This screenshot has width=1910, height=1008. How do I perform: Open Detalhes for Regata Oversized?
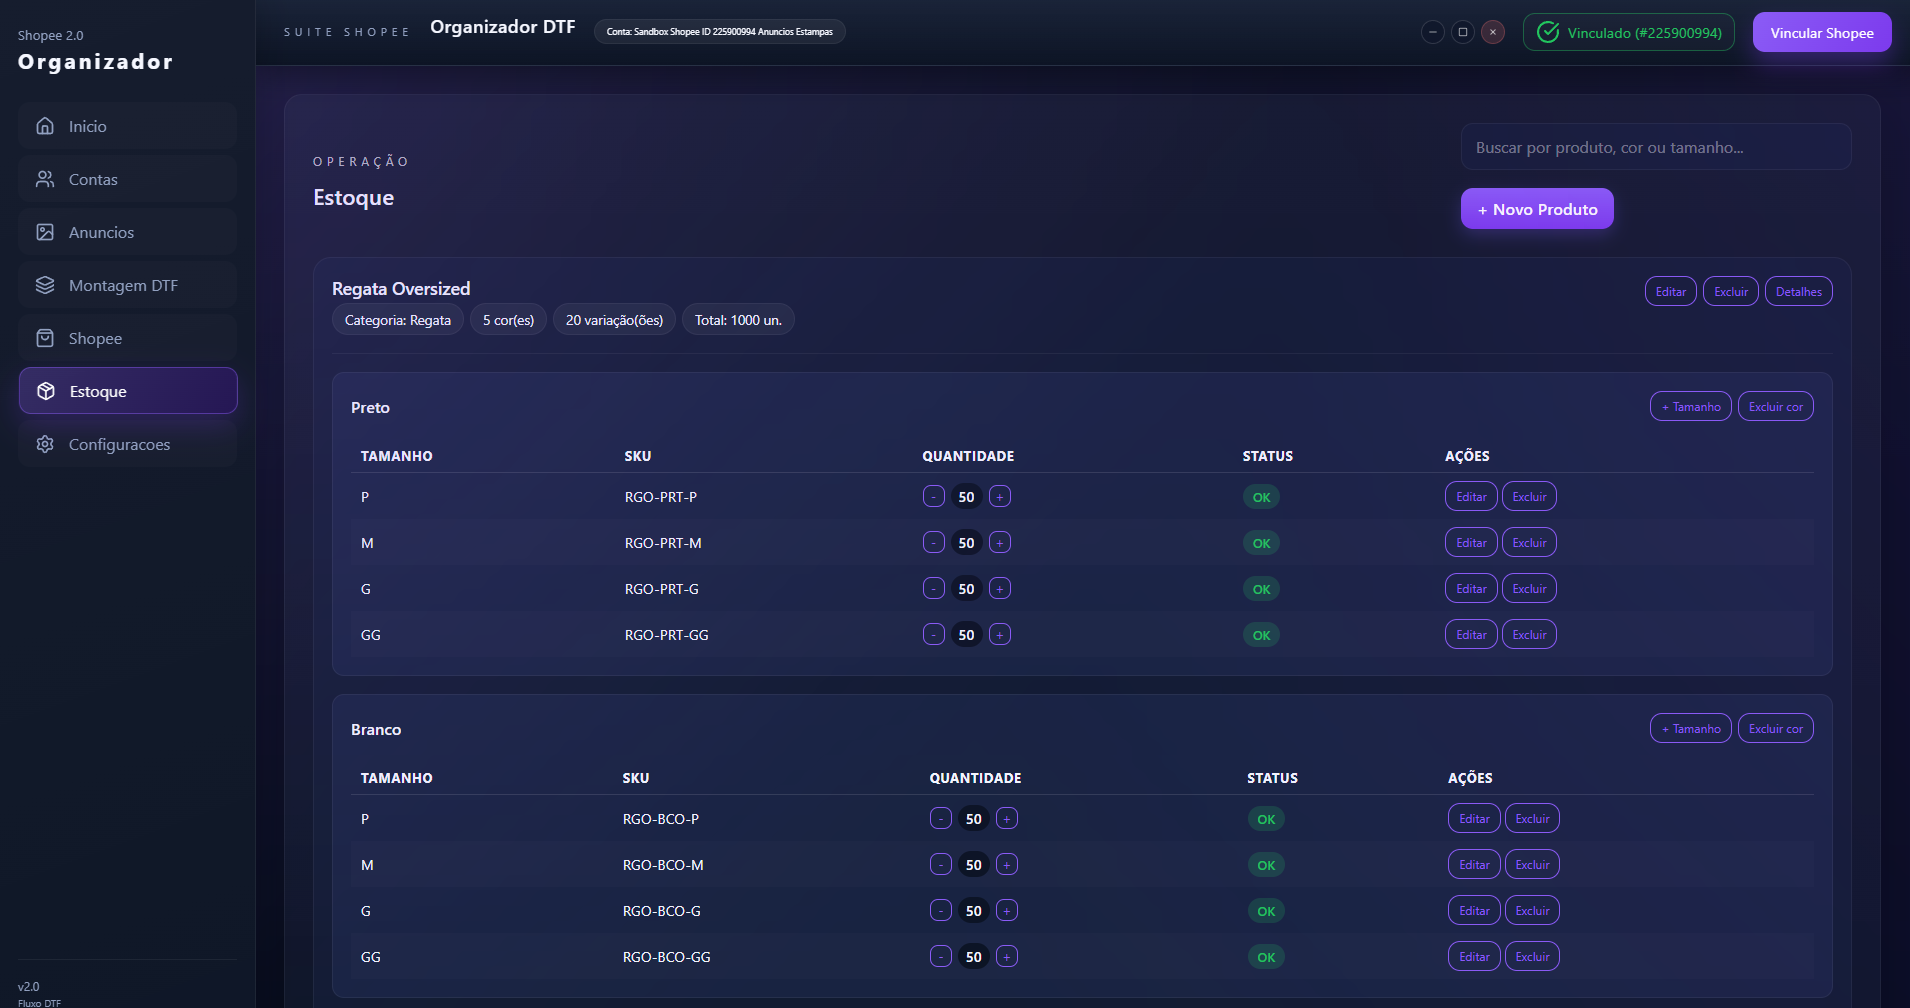pyautogui.click(x=1798, y=292)
